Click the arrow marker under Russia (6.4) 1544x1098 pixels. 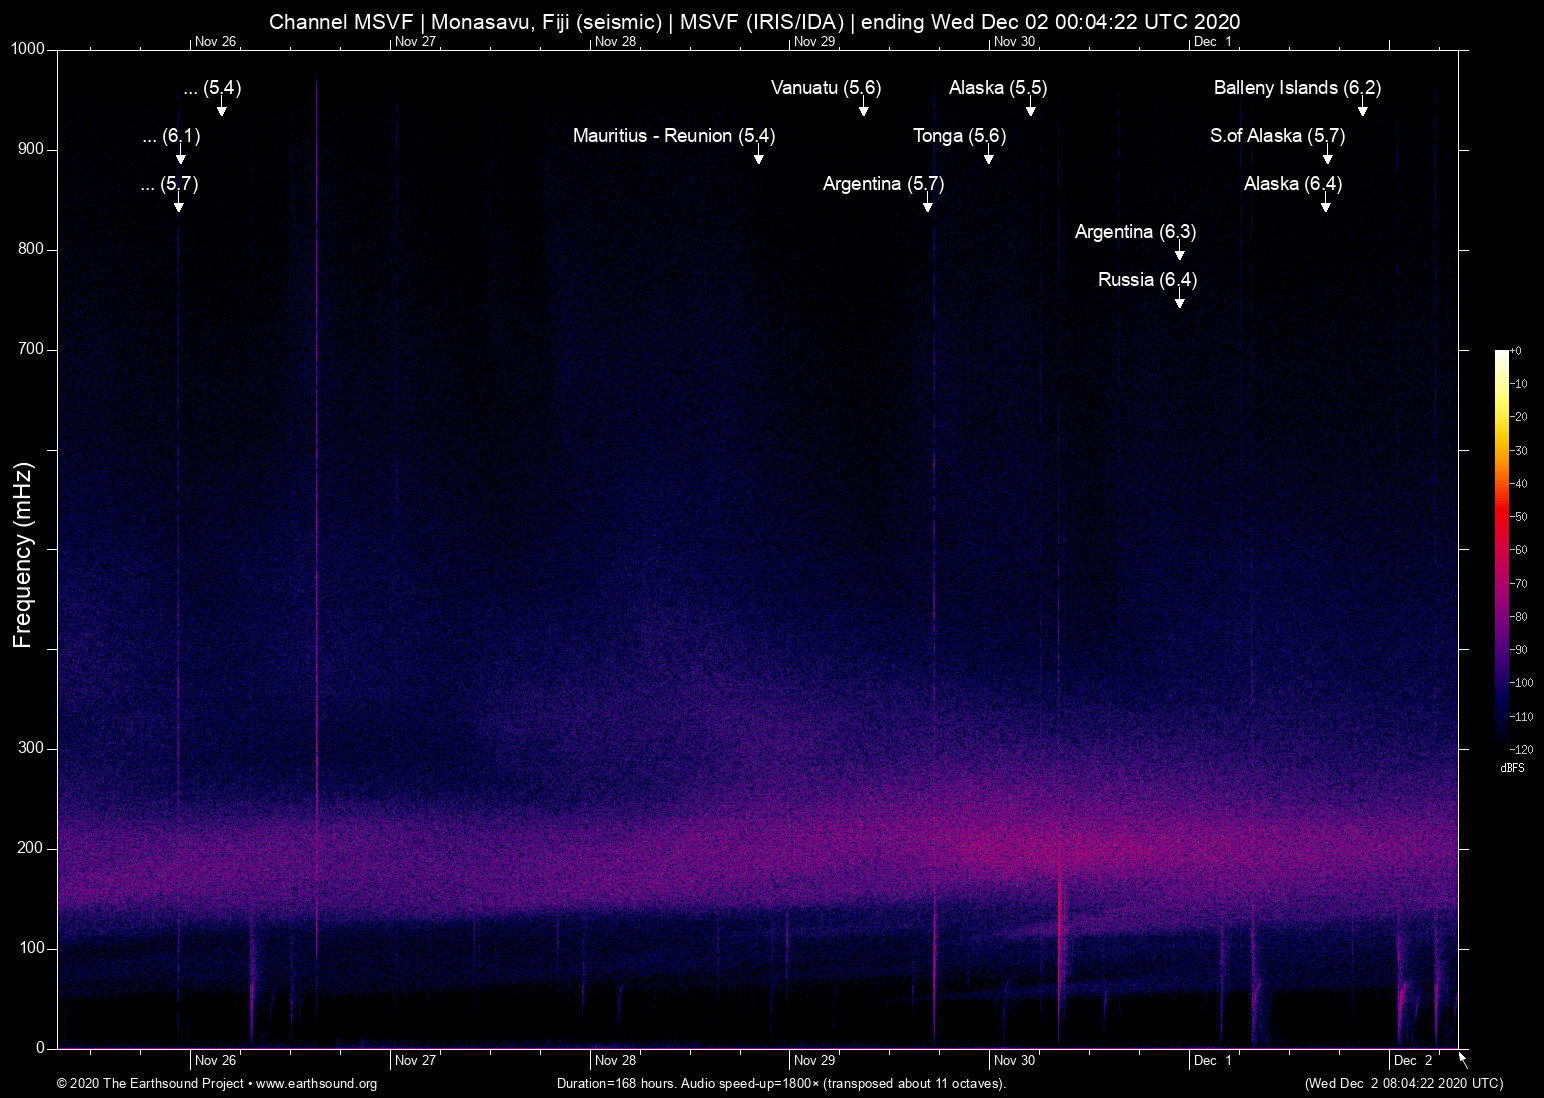pos(1179,300)
